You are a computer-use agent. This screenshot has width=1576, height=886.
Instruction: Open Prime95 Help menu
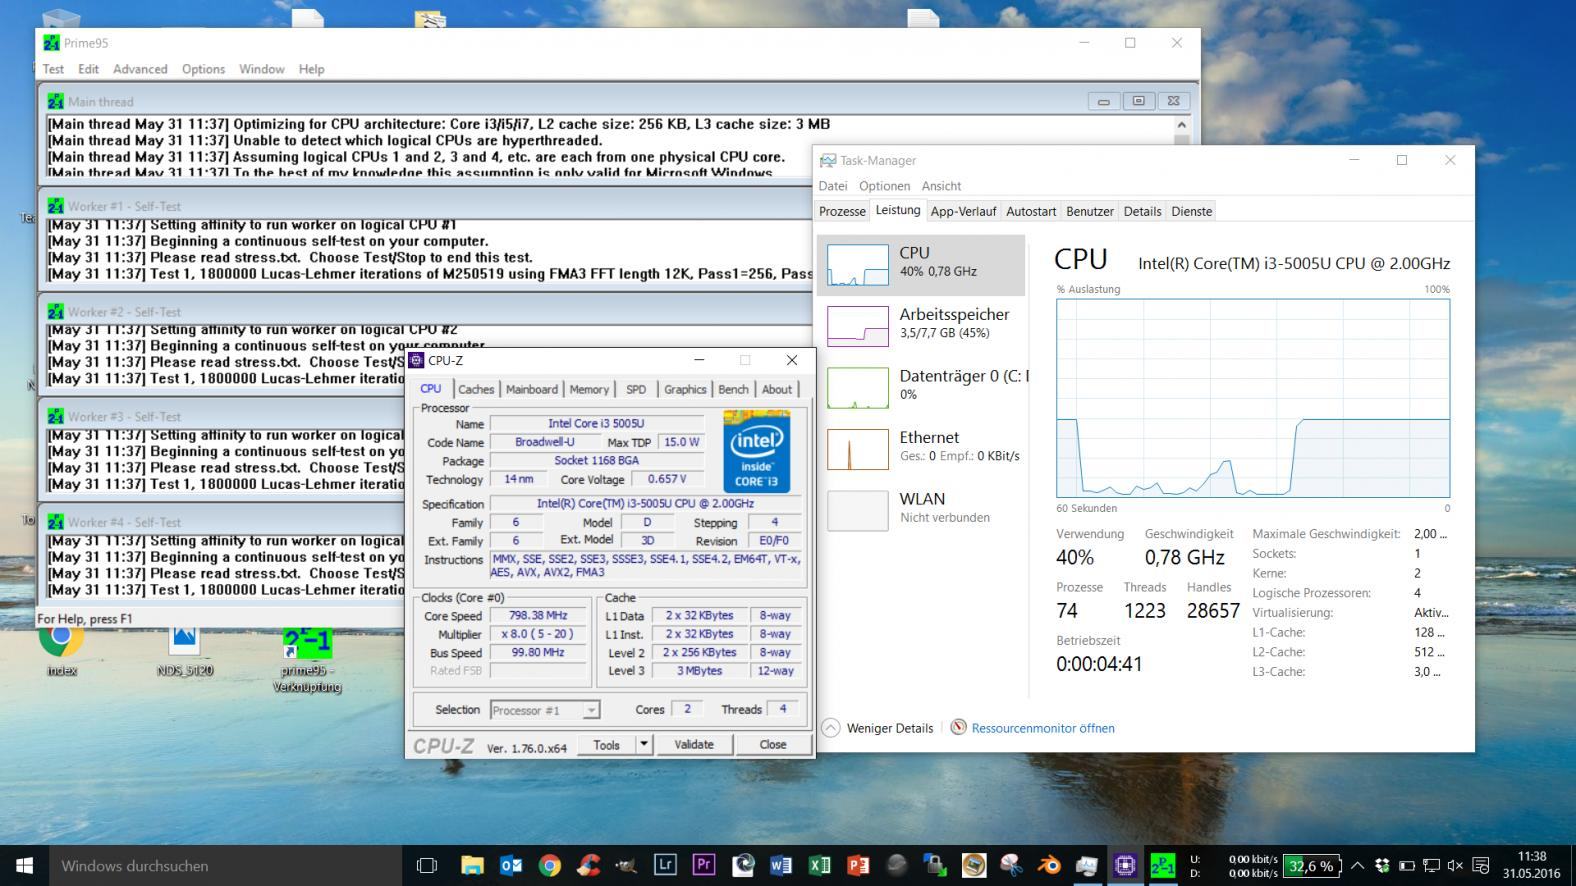pyautogui.click(x=311, y=69)
